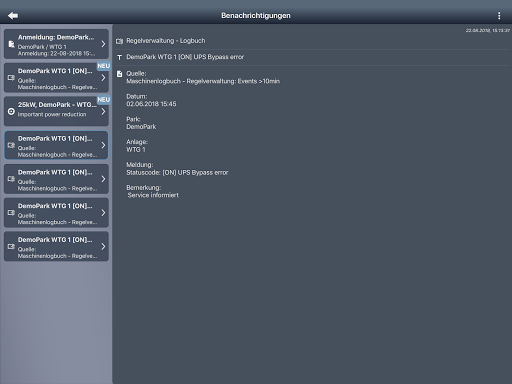Screen dimensions: 512x384
Task: Click NEU badge on first WTG 1 notification
Action: pos(104,66)
